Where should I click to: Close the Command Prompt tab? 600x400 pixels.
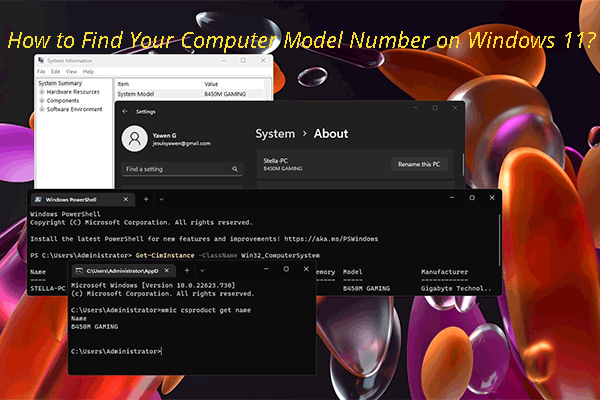[x=167, y=271]
